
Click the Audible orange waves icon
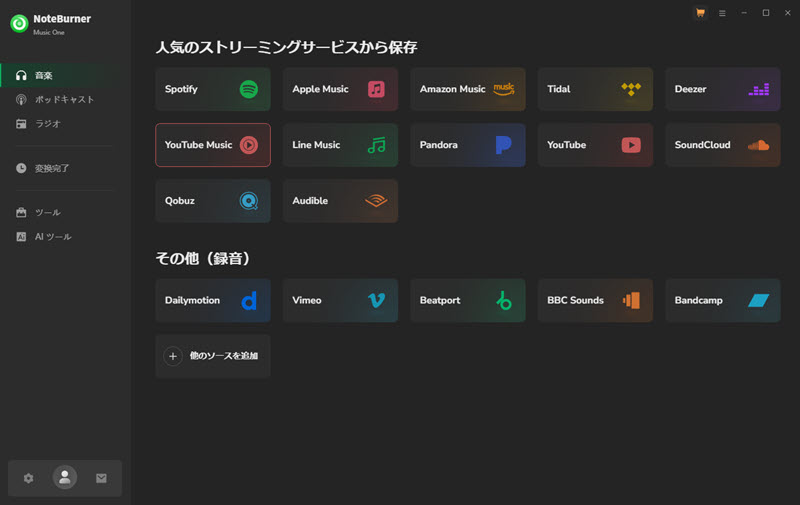[x=376, y=201]
